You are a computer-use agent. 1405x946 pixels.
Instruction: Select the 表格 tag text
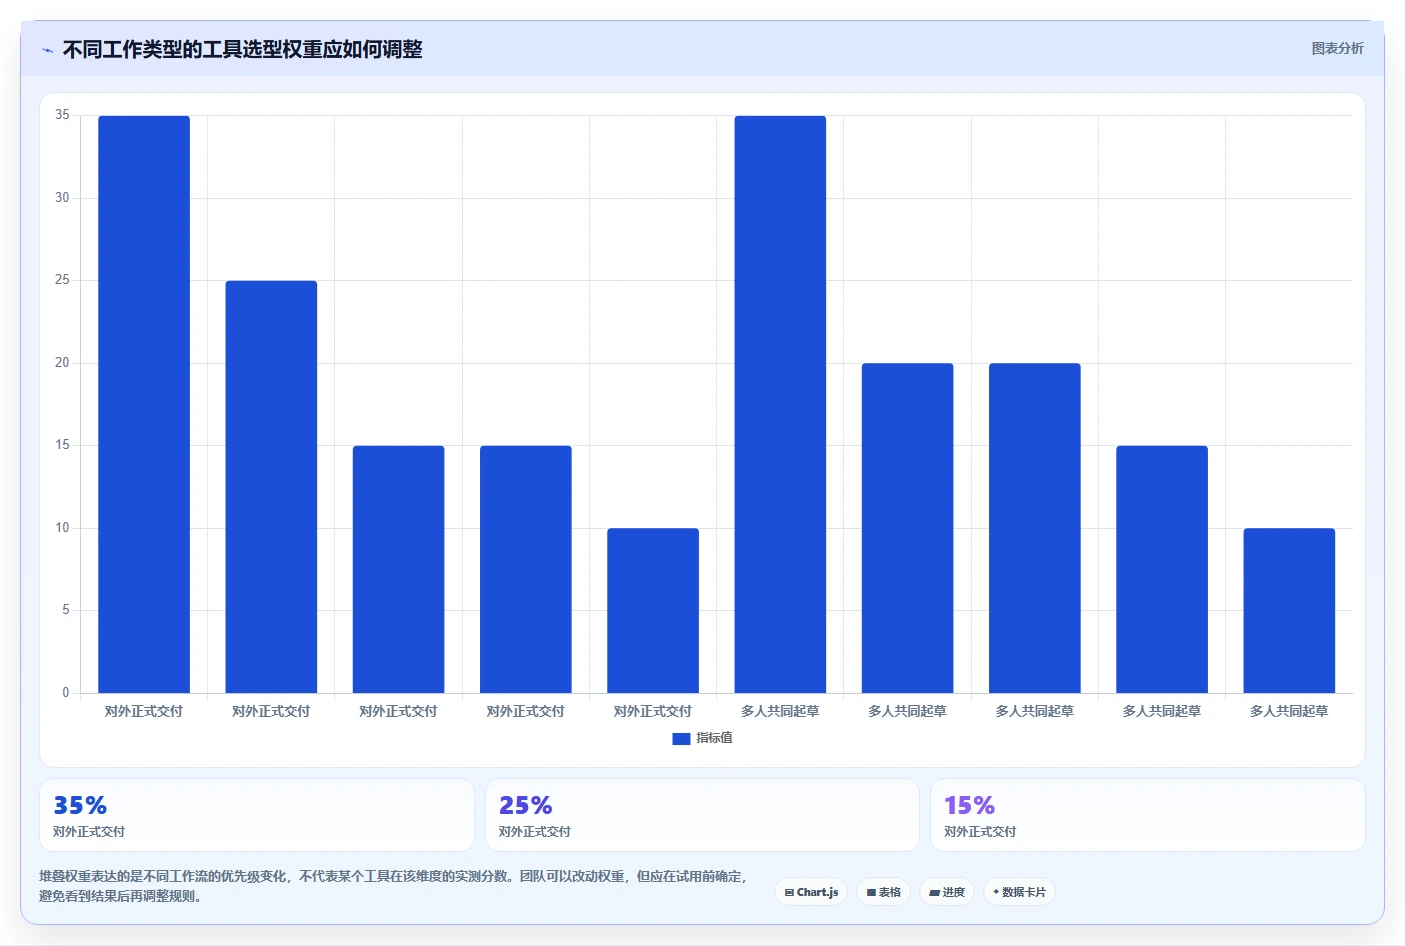coord(889,892)
